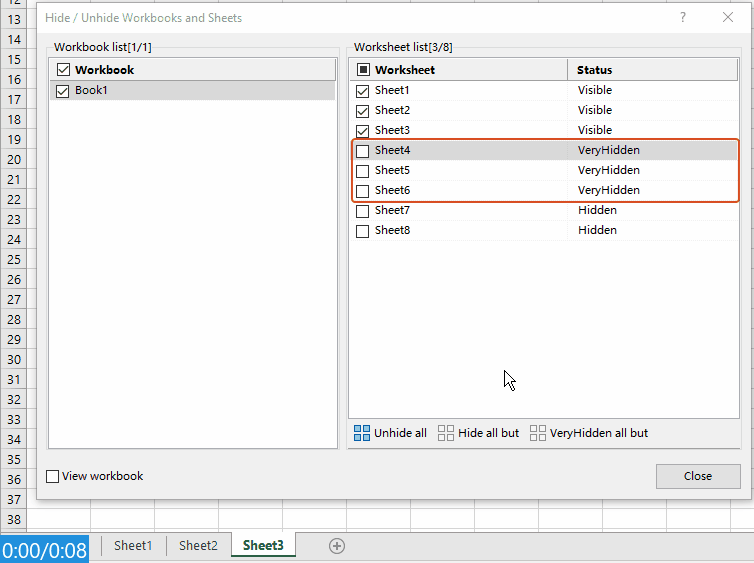Switch to the Sheet1 tab
Viewport: 754px width, 563px height.
tap(133, 546)
